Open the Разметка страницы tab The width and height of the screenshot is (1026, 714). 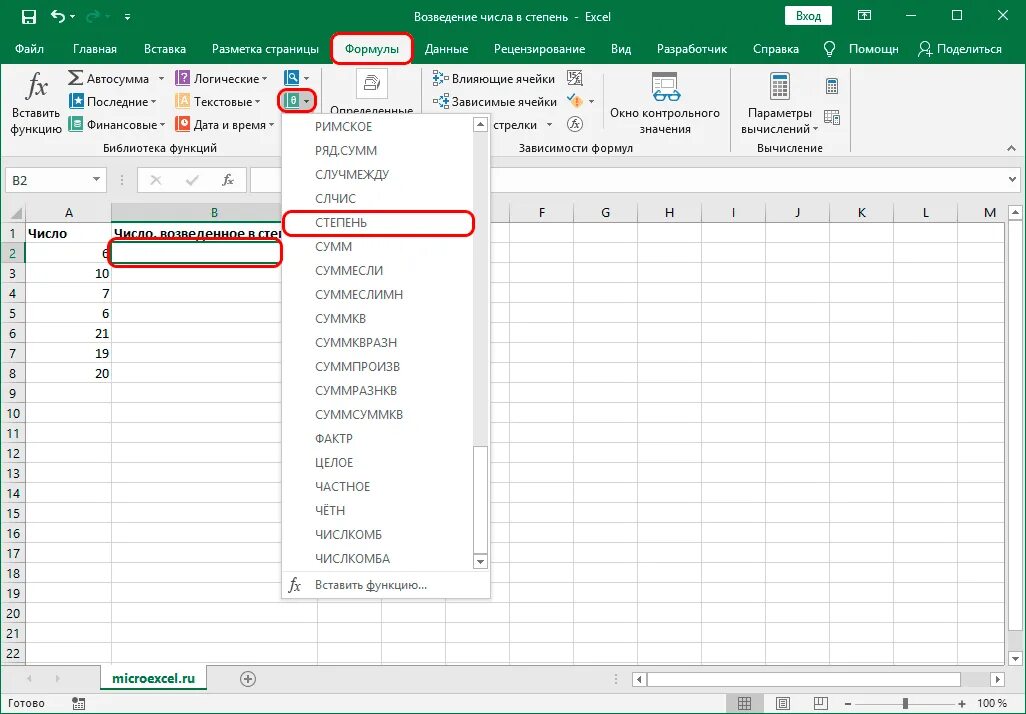tap(265, 49)
